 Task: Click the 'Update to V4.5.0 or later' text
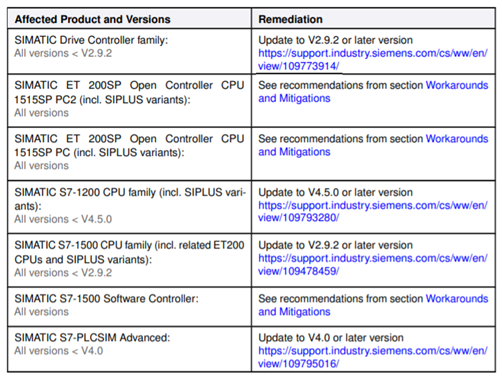[x=336, y=192]
